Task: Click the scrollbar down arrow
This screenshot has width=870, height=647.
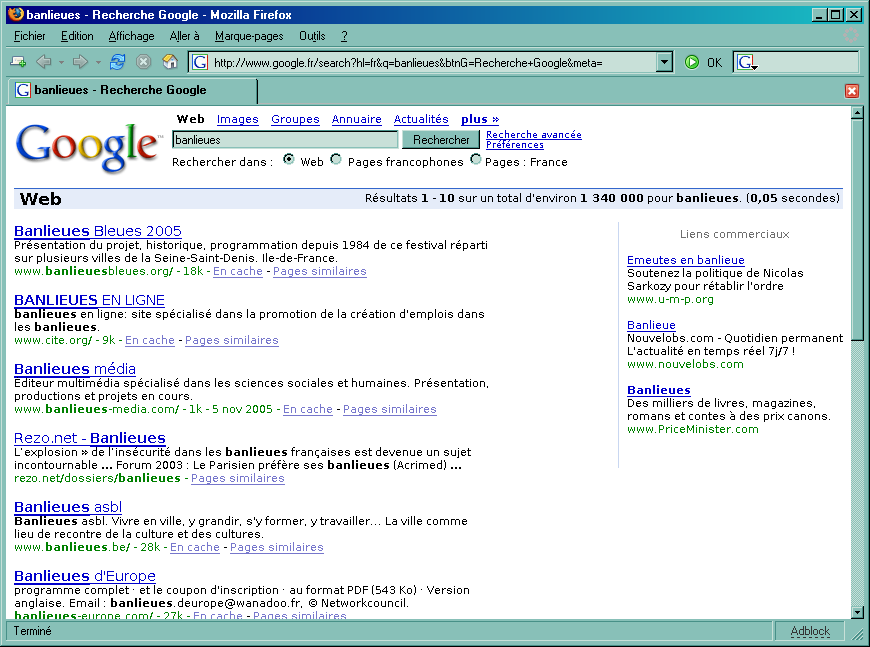Action: click(857, 613)
